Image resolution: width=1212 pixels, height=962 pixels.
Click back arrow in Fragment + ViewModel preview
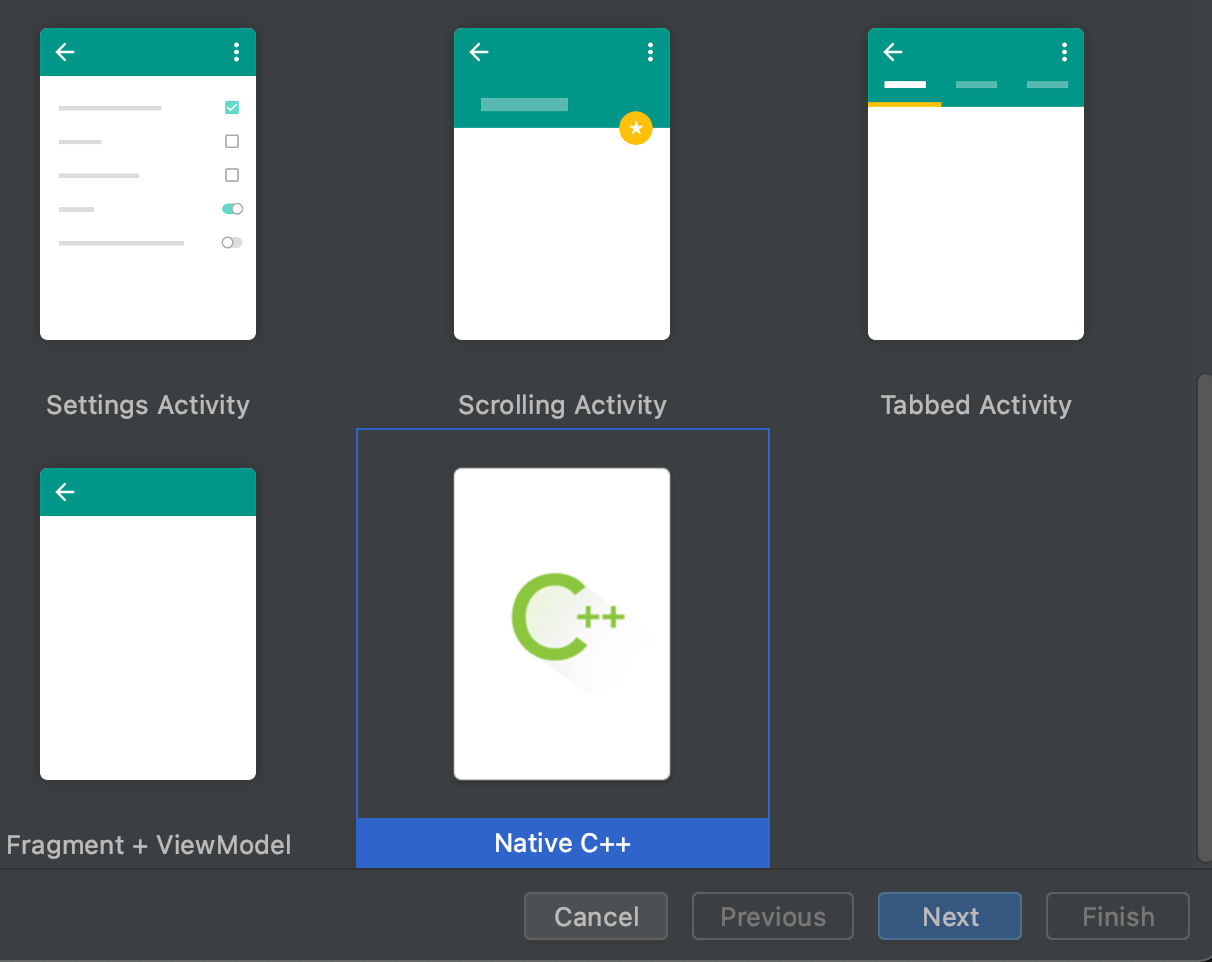[x=65, y=492]
